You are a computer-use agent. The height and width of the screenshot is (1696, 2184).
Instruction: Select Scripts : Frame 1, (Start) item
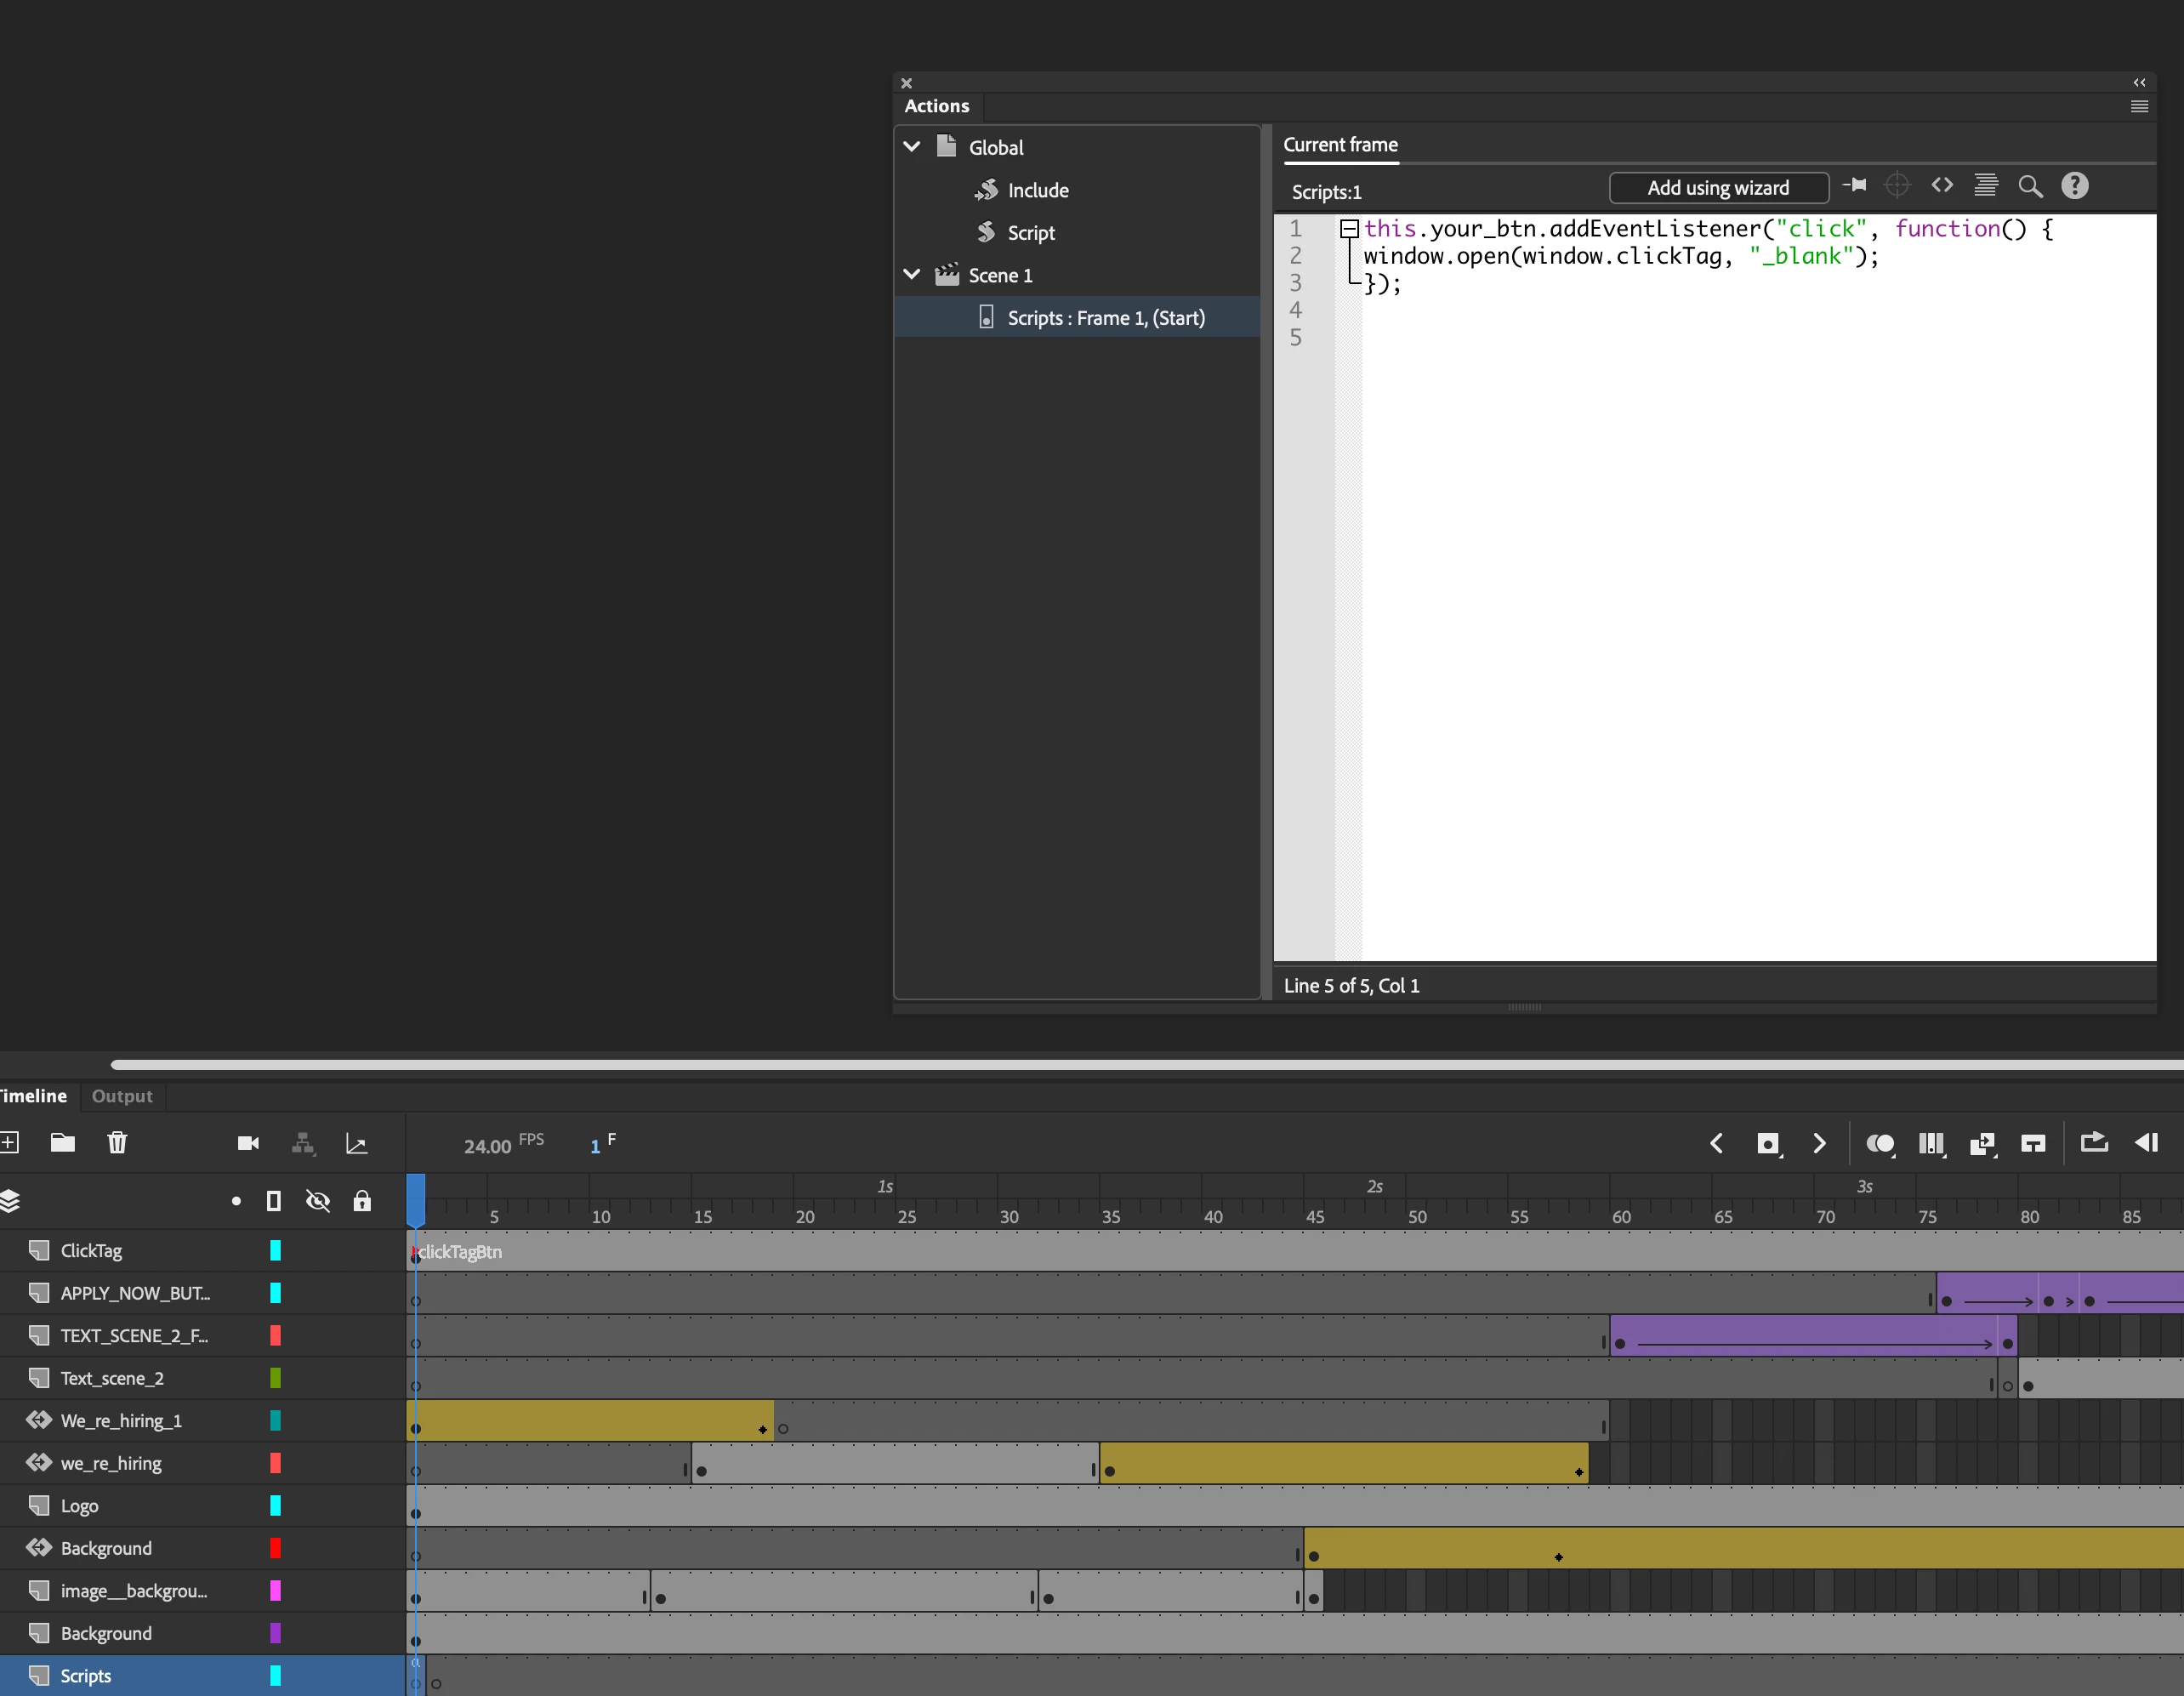pos(1105,318)
